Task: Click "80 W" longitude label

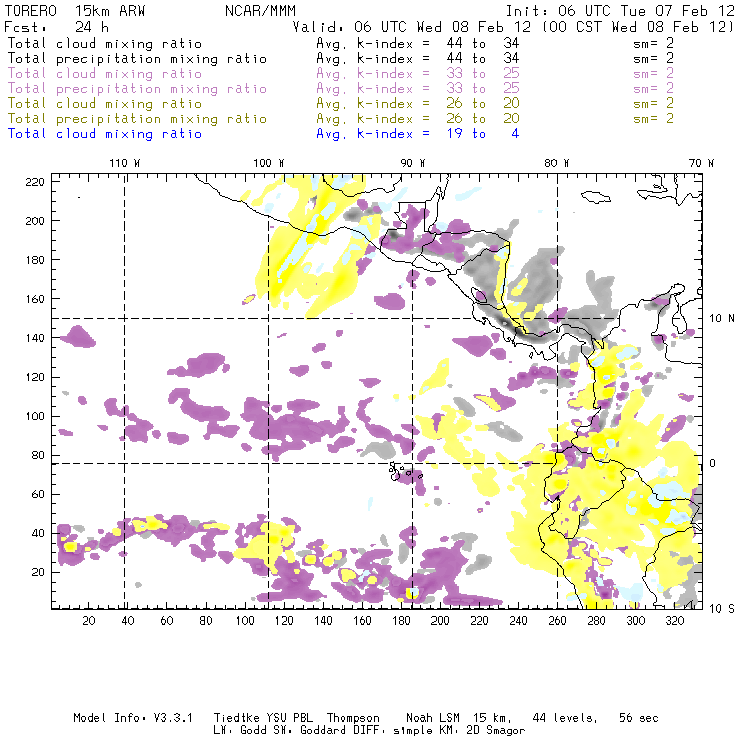Action: (557, 163)
